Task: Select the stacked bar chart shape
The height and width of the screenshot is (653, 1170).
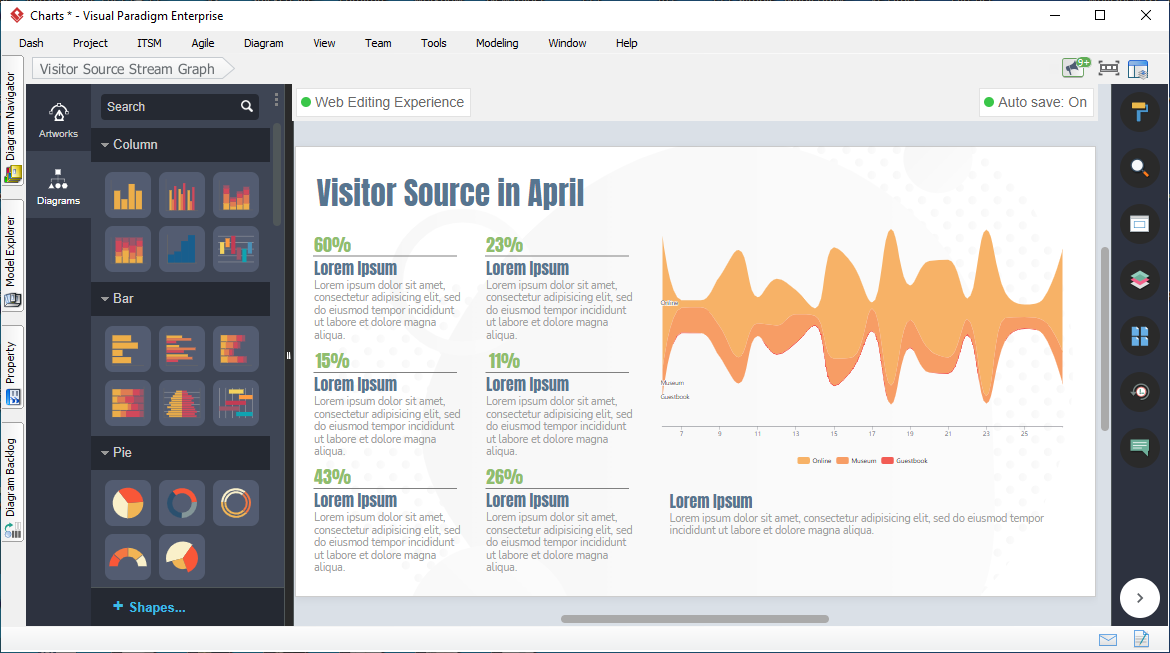Action: click(236, 349)
